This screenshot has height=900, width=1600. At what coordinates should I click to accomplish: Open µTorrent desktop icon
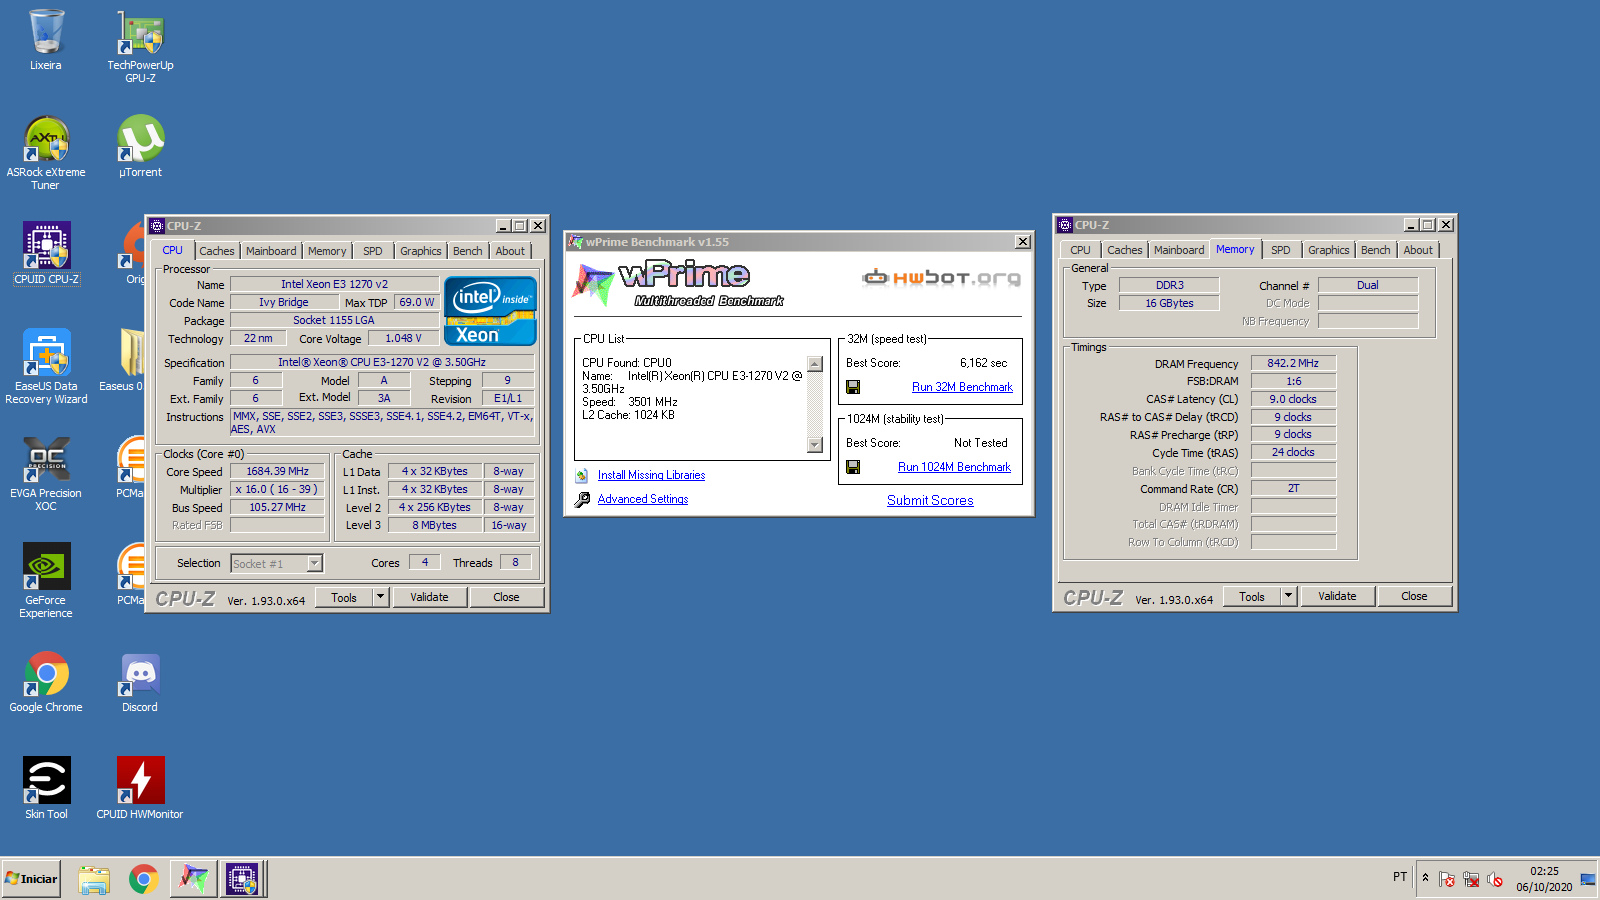coord(140,146)
